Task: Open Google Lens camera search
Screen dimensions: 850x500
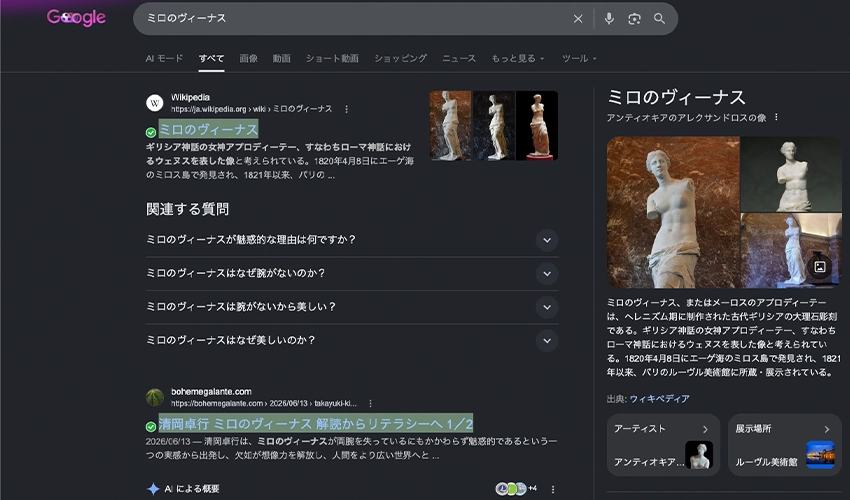Action: [x=634, y=19]
